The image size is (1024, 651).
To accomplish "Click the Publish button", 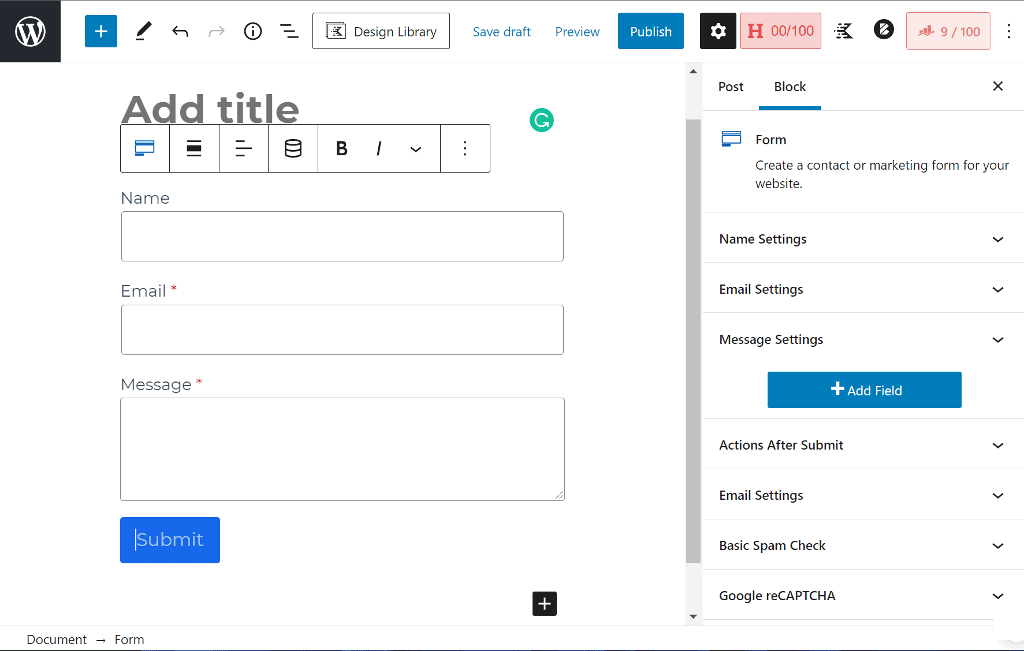I will coord(650,31).
